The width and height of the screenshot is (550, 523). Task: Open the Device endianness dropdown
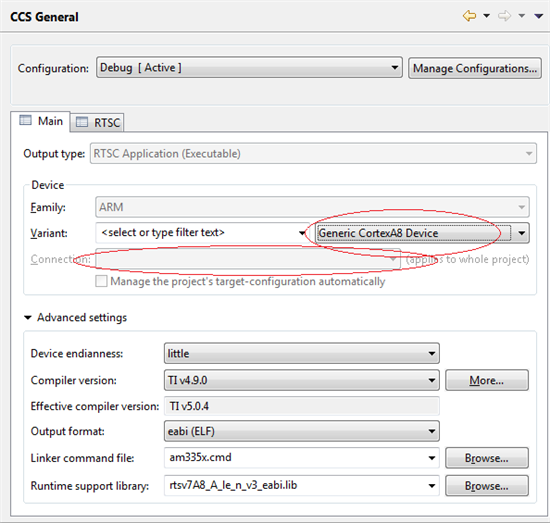pos(302,353)
